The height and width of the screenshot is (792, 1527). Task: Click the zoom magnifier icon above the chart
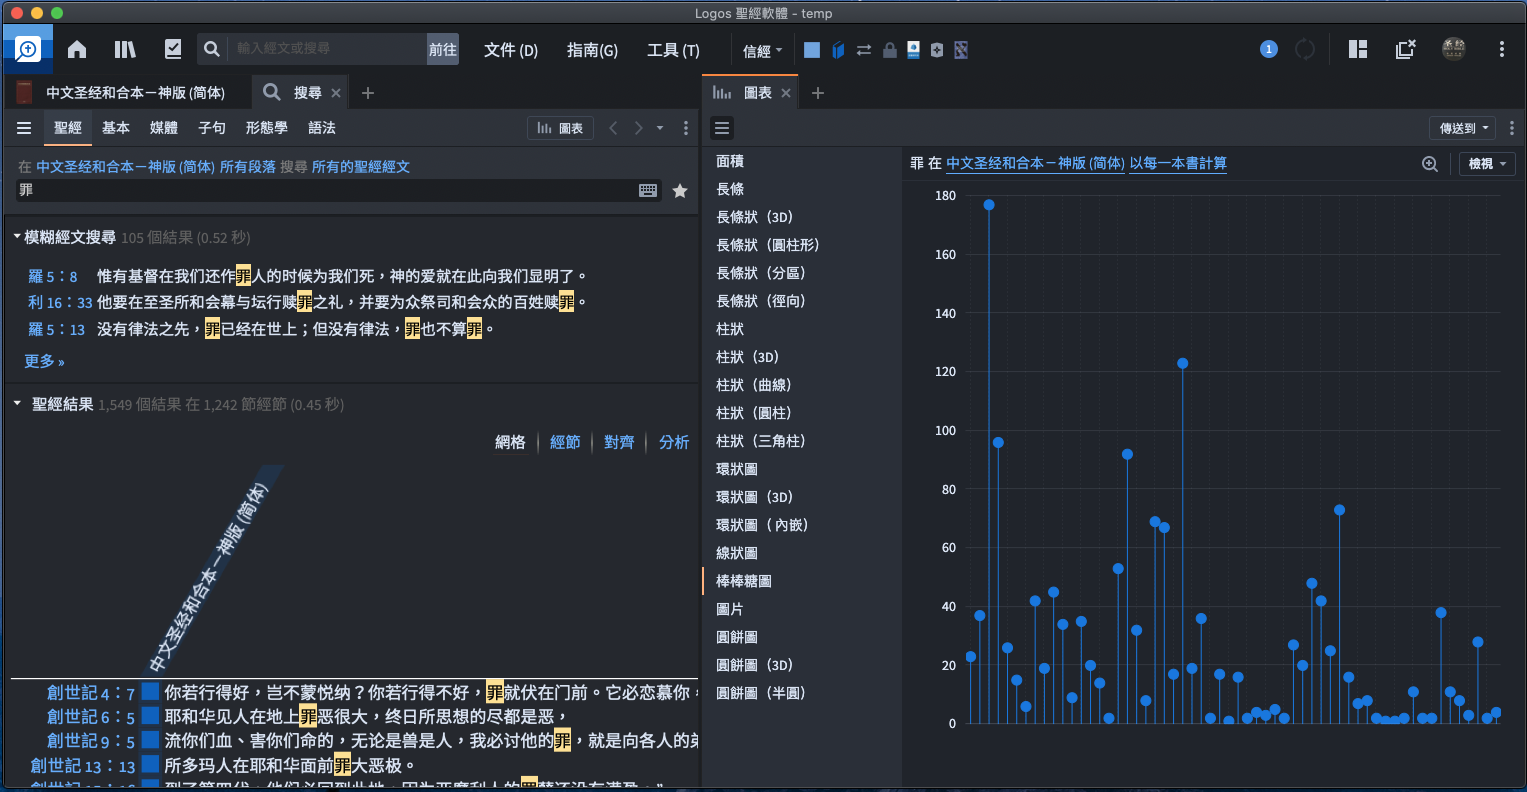1430,164
